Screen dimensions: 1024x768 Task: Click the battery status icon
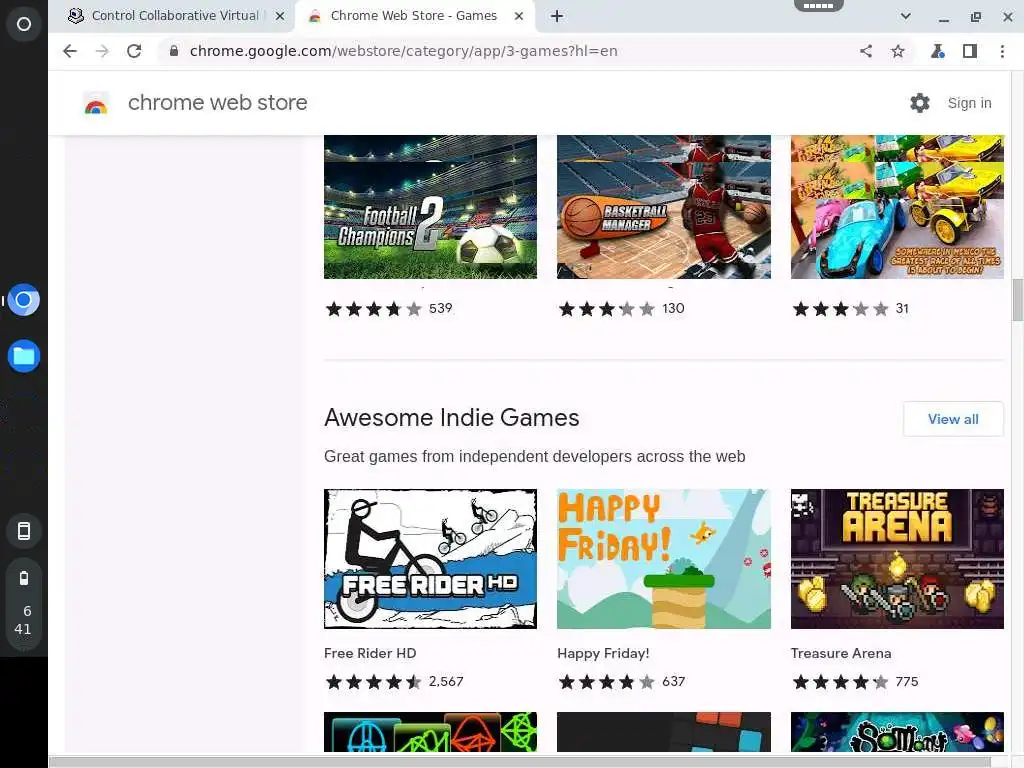[x=24, y=578]
